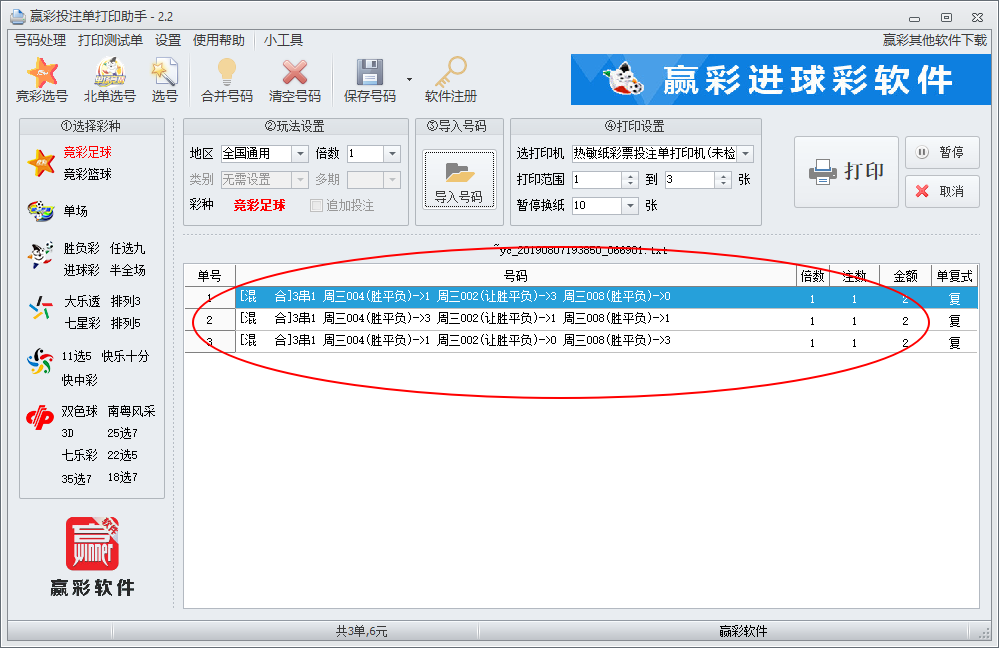
Task: Click the icon beside 11选5
Action: tap(40, 361)
